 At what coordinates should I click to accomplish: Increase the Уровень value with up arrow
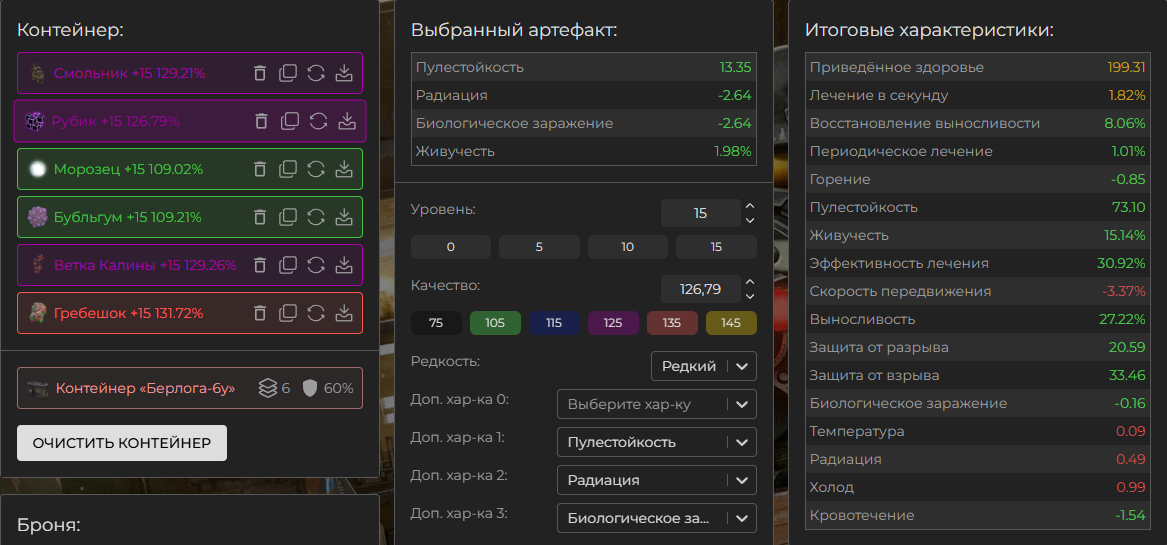(x=749, y=206)
